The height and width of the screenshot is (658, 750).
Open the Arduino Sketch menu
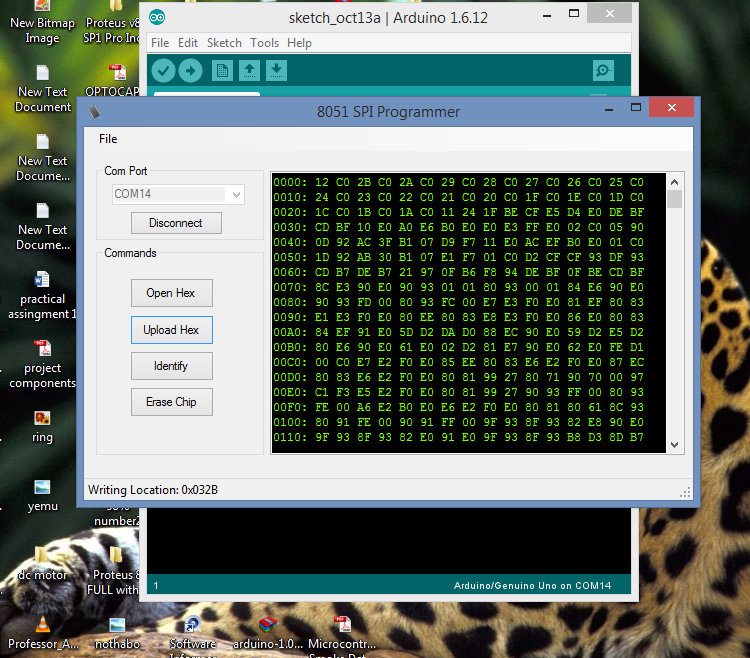click(x=224, y=43)
